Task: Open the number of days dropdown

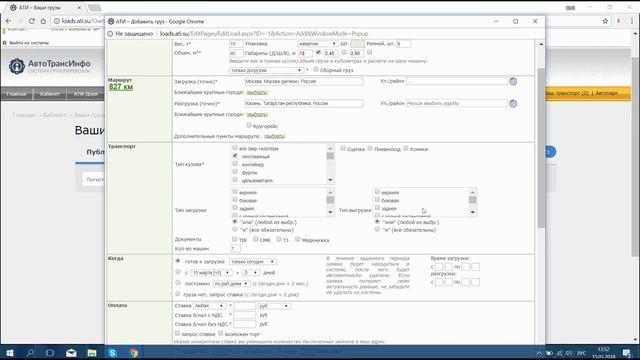Action: coord(251,272)
